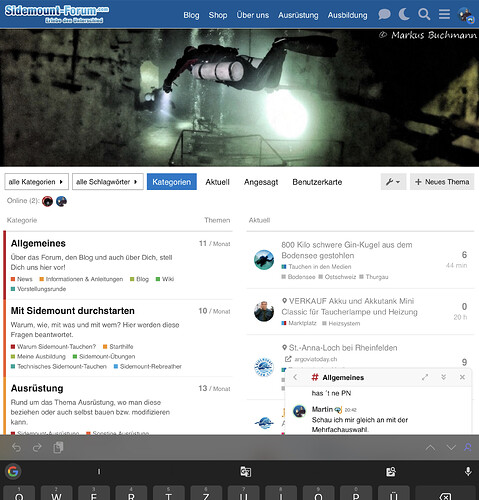Open the Blog menu item
Screen dimensions: 479x500
pos(191,15)
